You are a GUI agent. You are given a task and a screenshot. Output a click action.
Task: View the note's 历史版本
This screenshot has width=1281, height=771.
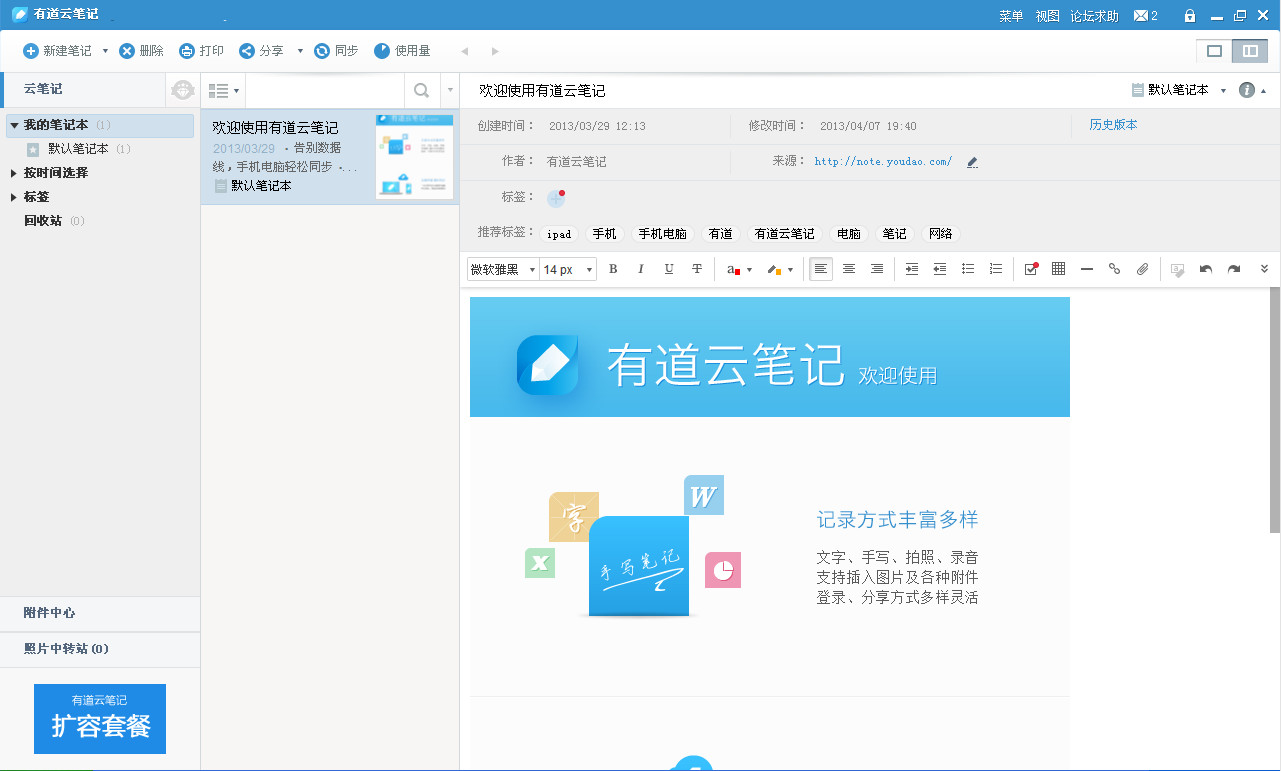coord(1115,125)
